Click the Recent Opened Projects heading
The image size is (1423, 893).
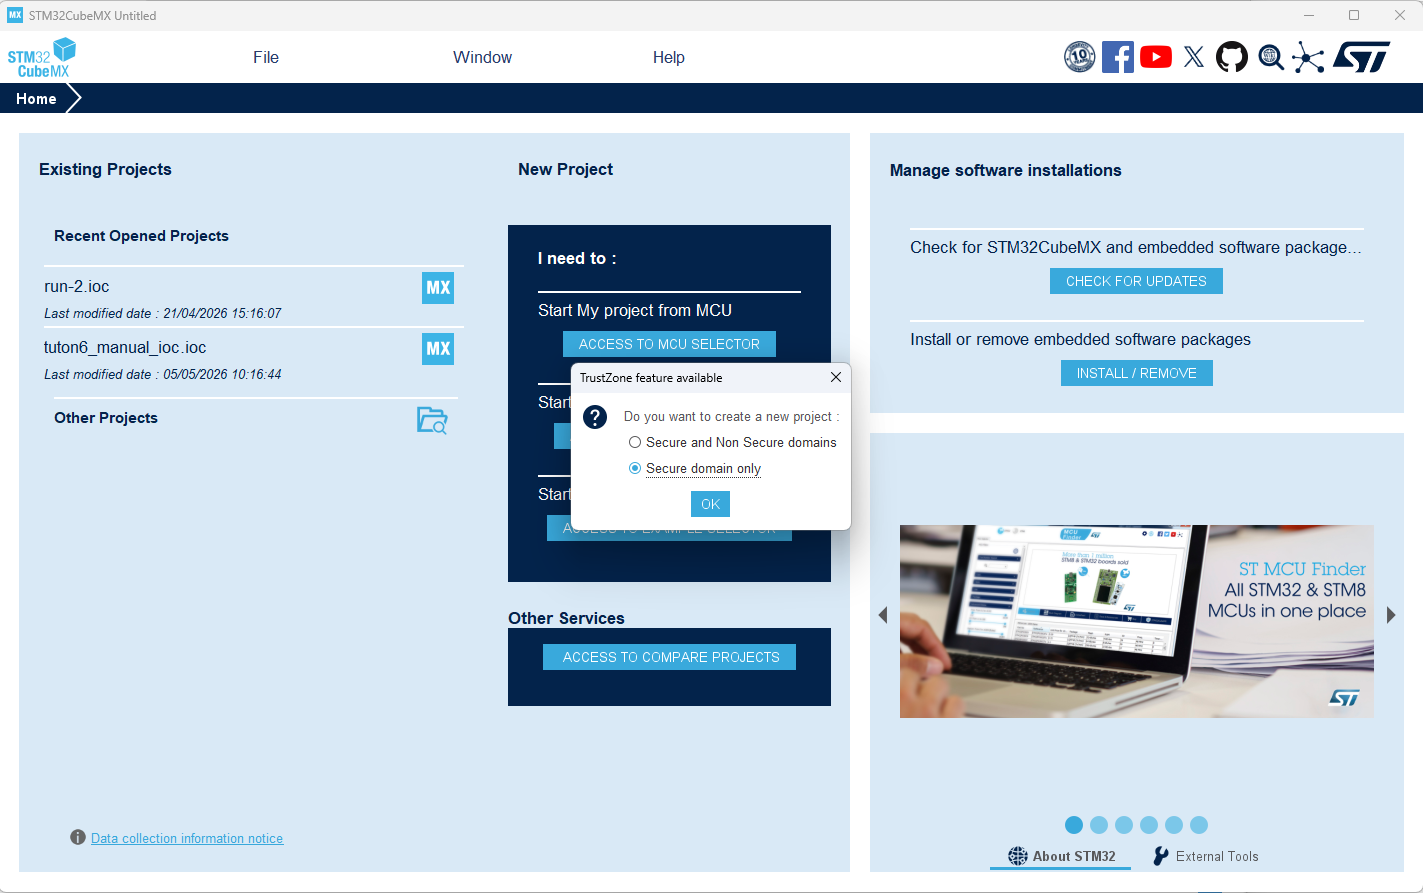click(141, 236)
